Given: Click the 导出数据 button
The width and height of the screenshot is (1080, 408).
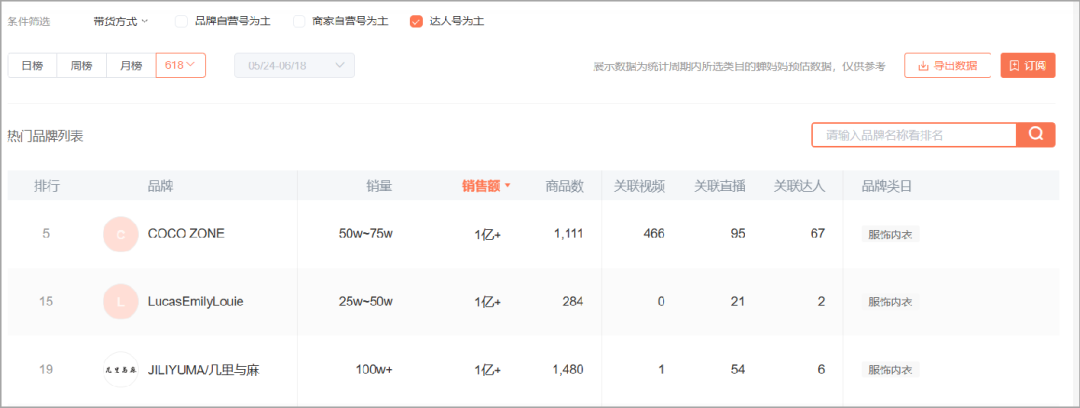Looking at the screenshot, I should (947, 66).
